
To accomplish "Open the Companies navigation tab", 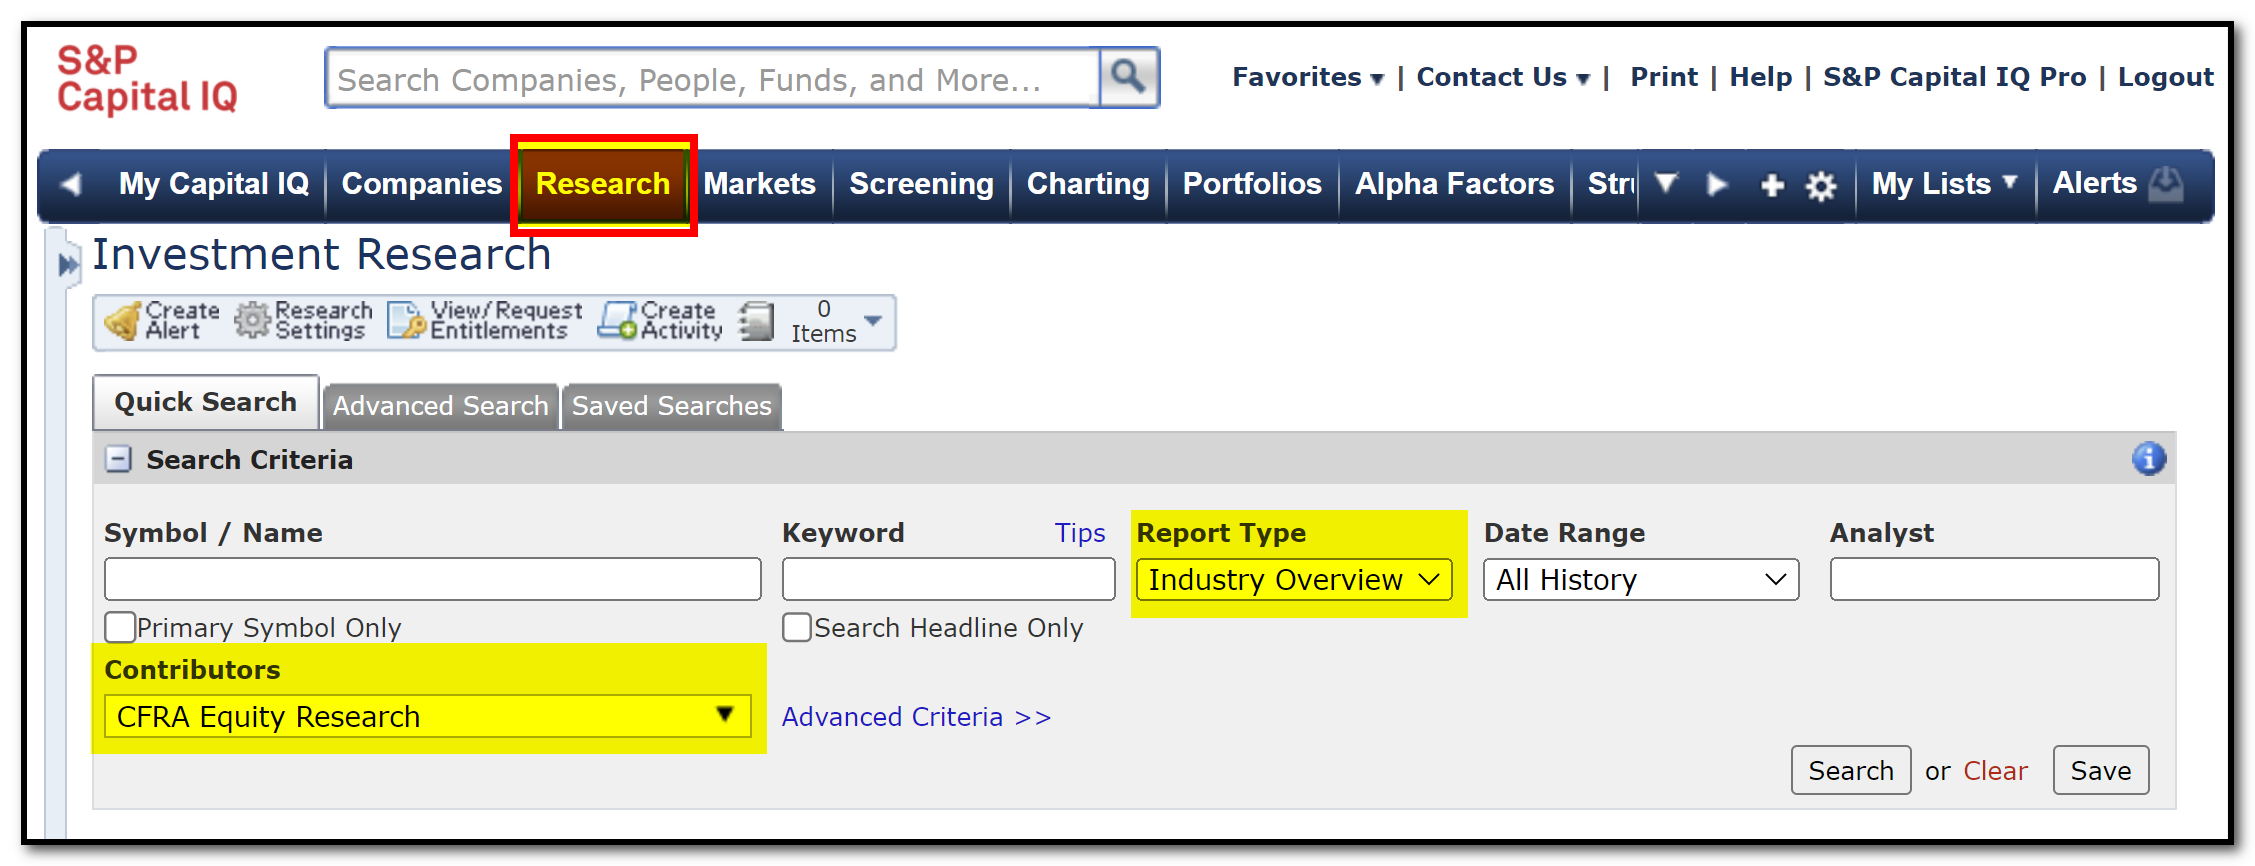I will pos(421,184).
